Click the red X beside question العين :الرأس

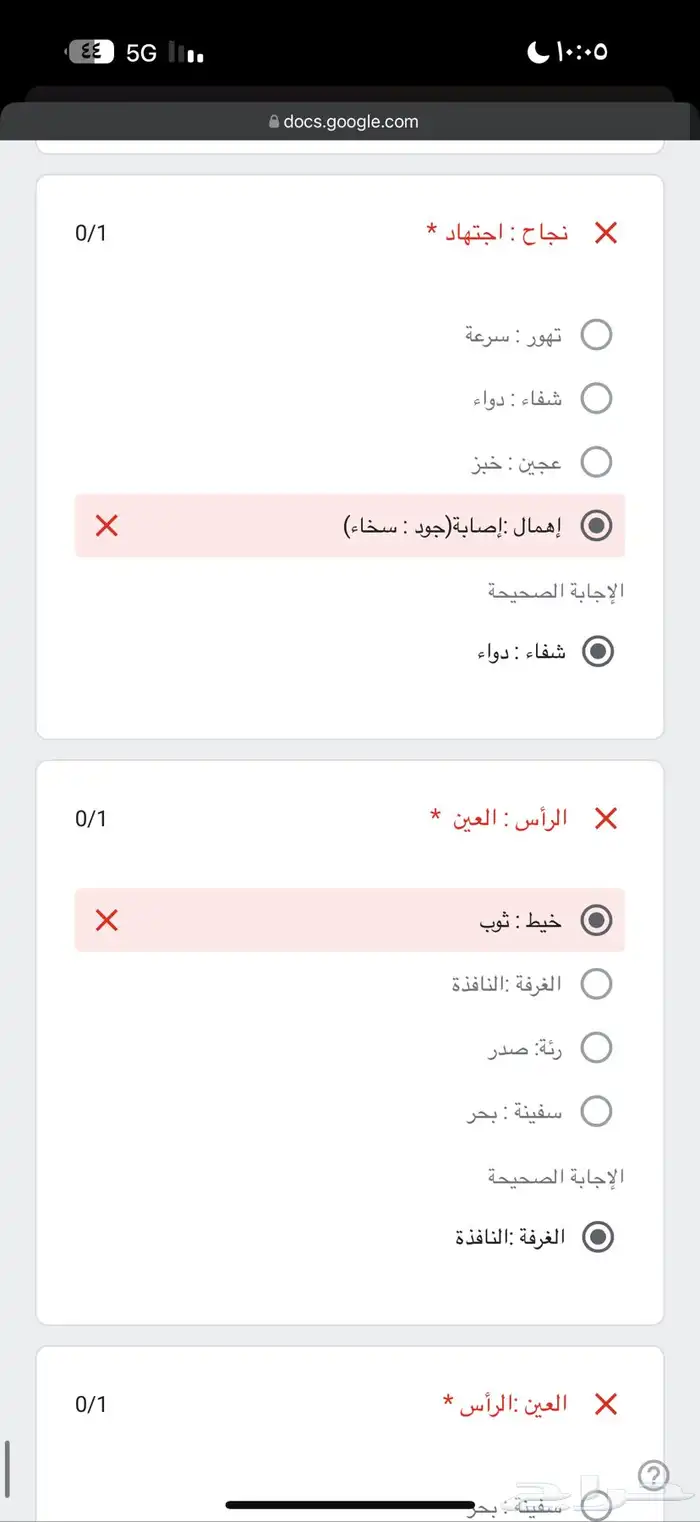tap(607, 1403)
